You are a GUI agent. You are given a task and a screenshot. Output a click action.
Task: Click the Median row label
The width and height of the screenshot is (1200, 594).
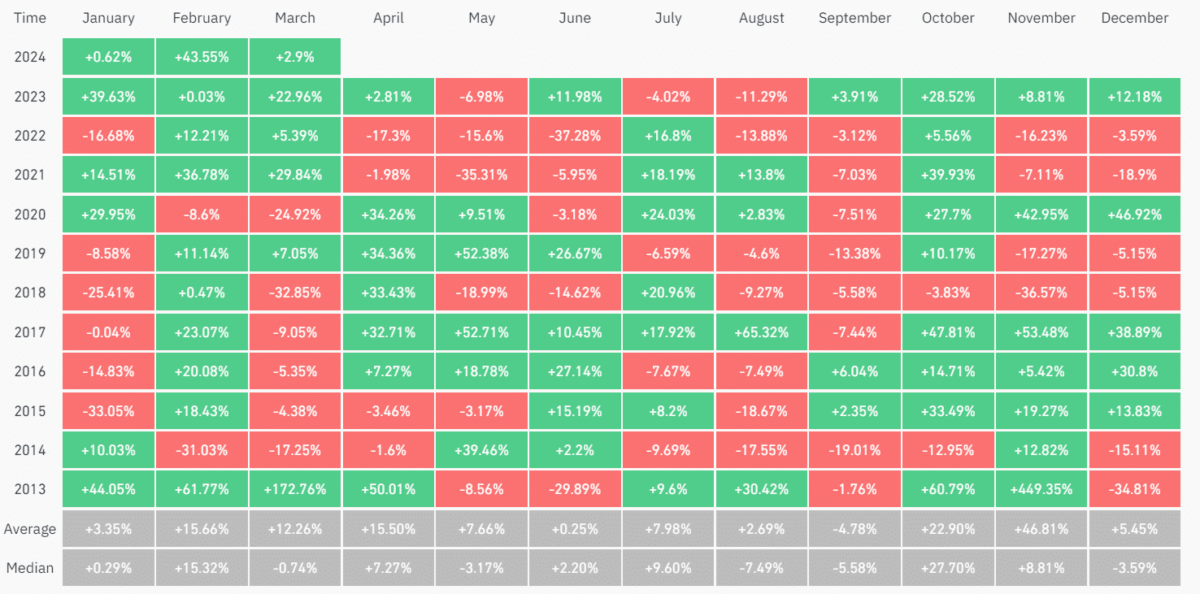30,567
